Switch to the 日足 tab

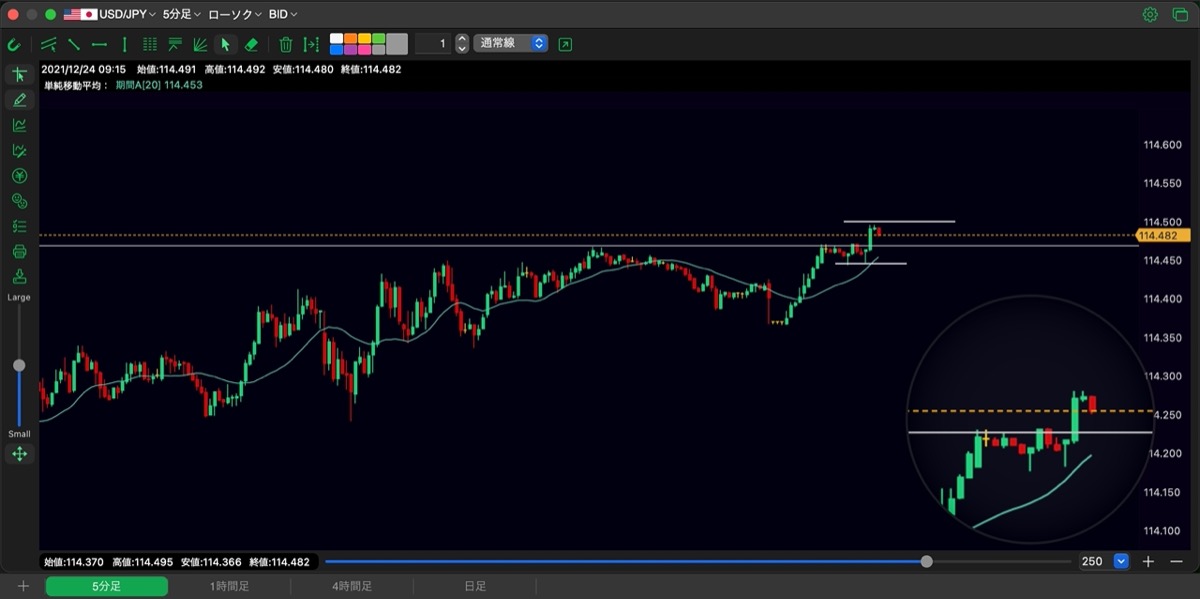474,587
